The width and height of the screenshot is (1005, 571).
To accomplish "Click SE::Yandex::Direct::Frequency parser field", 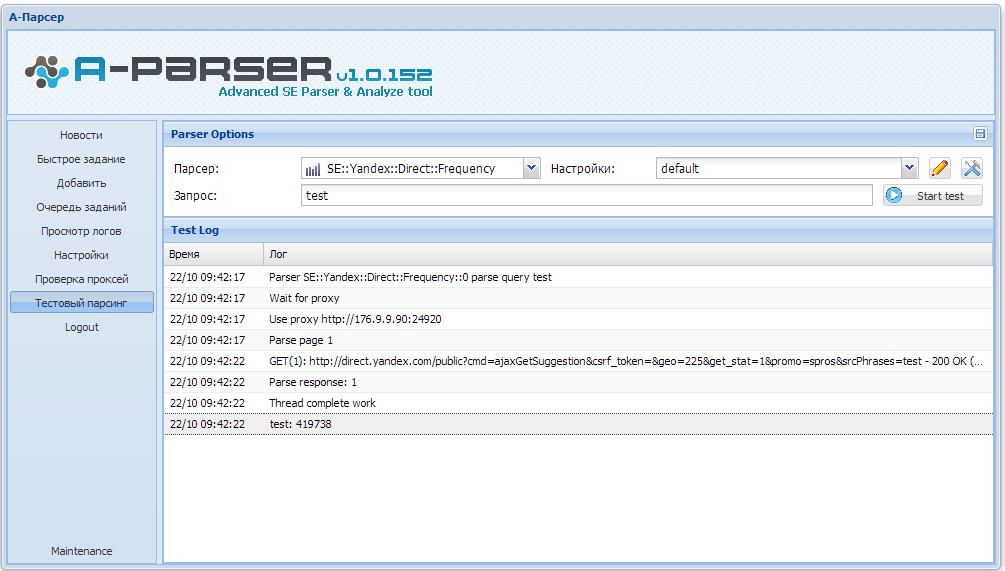I will [x=411, y=169].
